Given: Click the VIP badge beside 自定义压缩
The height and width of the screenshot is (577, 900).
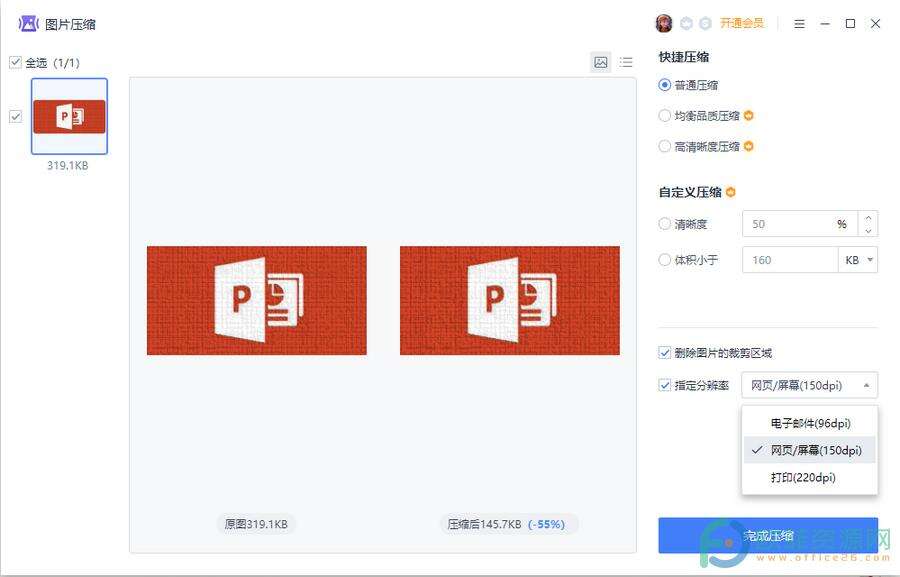Looking at the screenshot, I should tap(731, 192).
